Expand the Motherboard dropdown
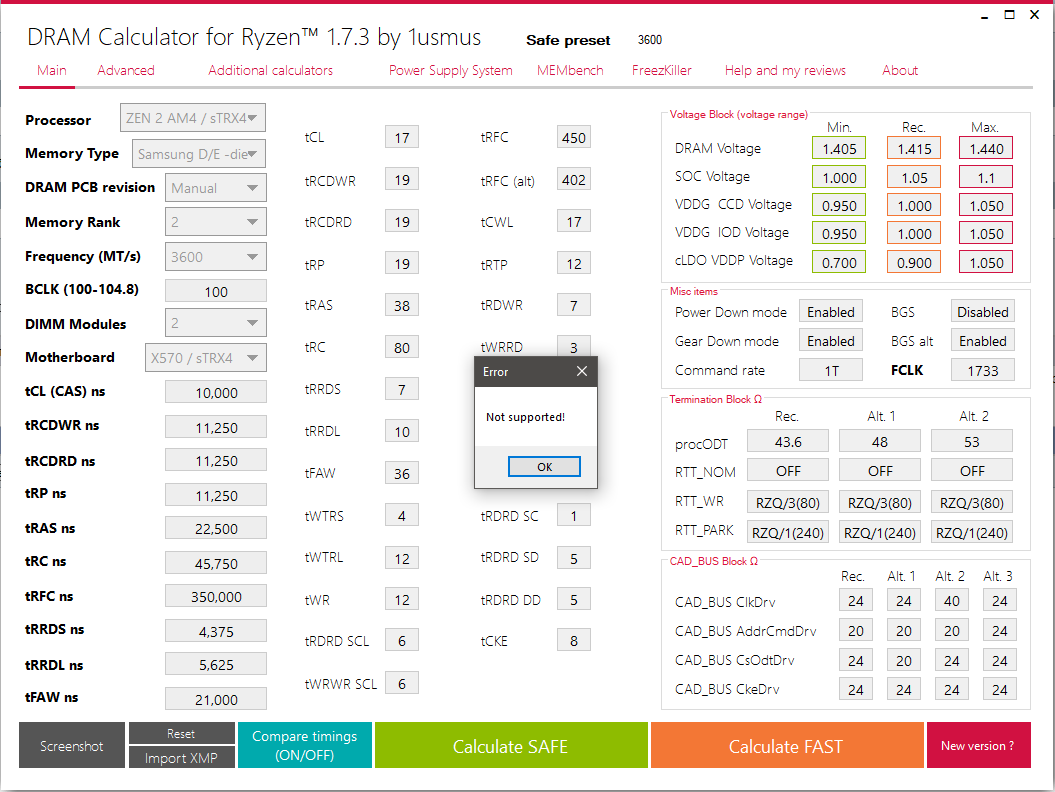 [x=206, y=357]
